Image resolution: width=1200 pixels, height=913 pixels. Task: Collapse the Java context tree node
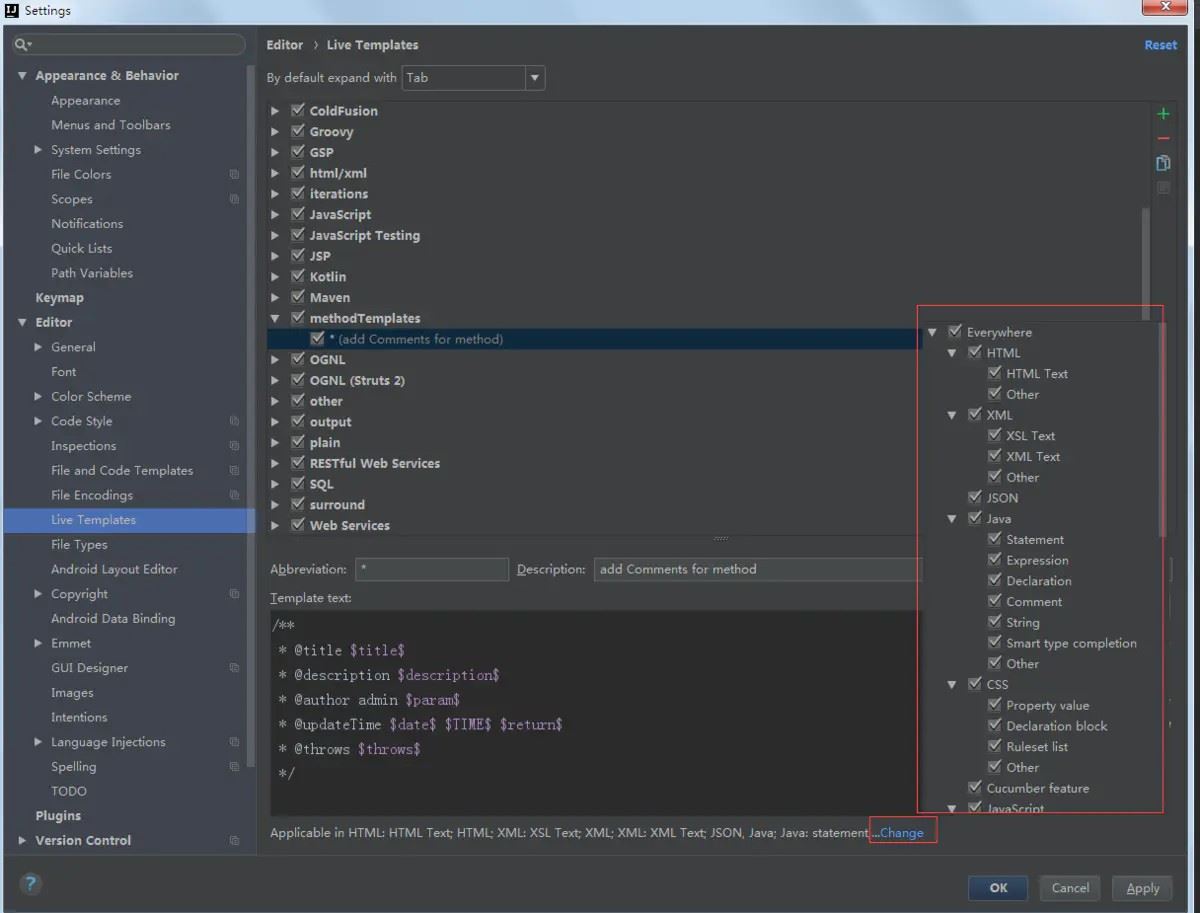click(x=953, y=519)
